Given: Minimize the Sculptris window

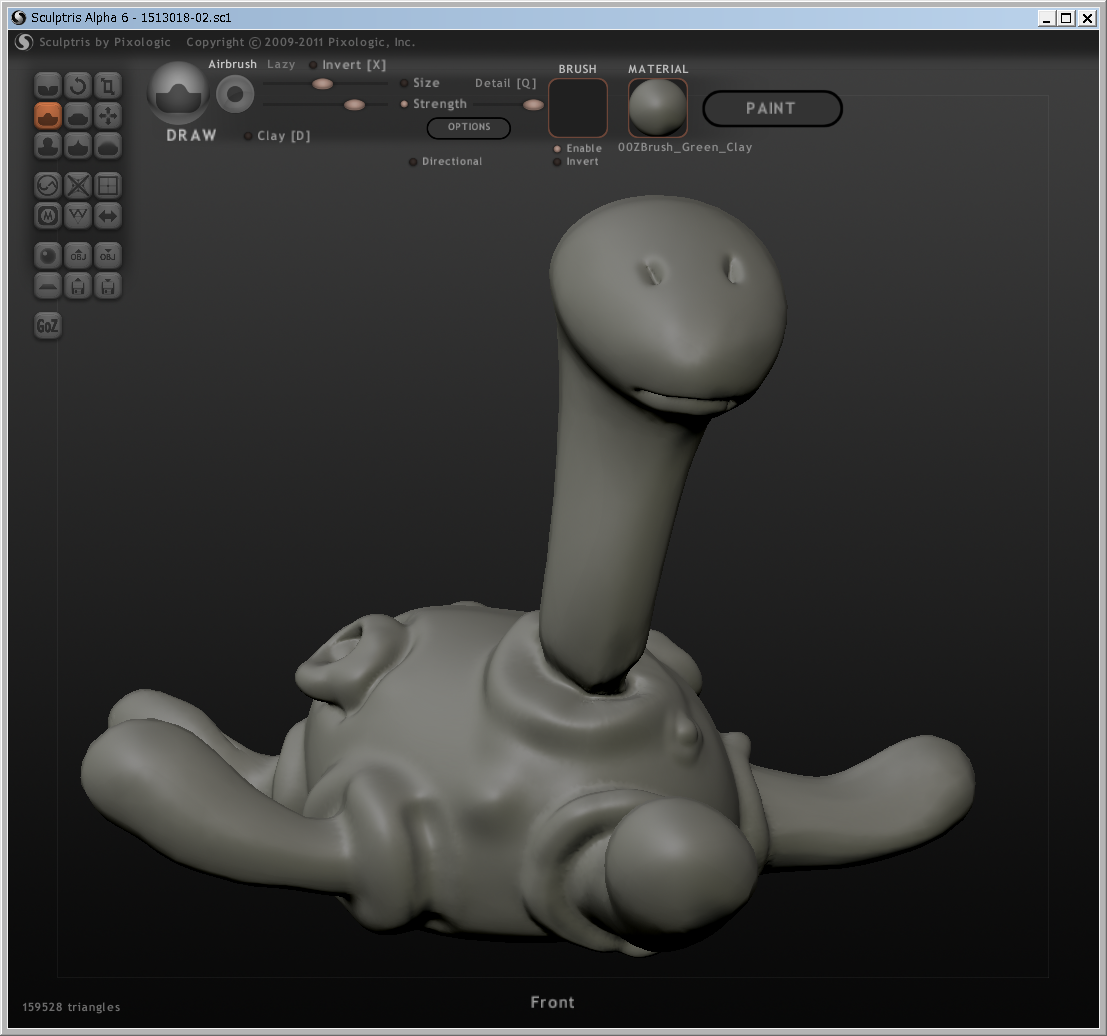Looking at the screenshot, I should click(1047, 18).
